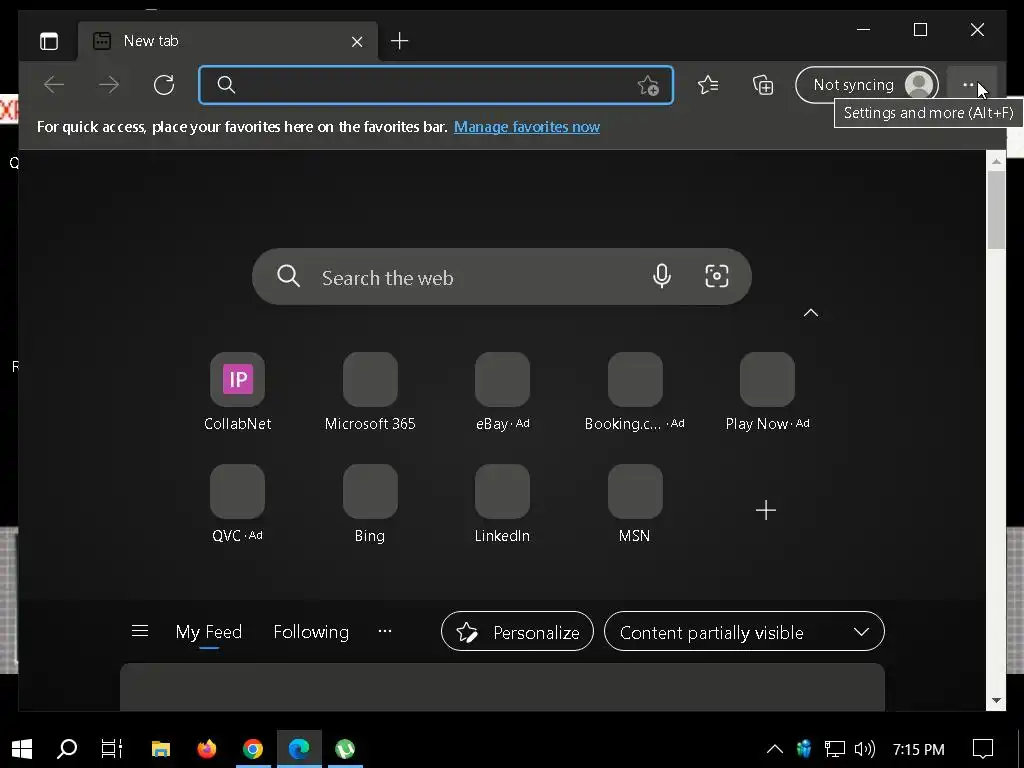Click the Search the web box
Image resolution: width=1024 pixels, height=768 pixels.
coord(502,277)
